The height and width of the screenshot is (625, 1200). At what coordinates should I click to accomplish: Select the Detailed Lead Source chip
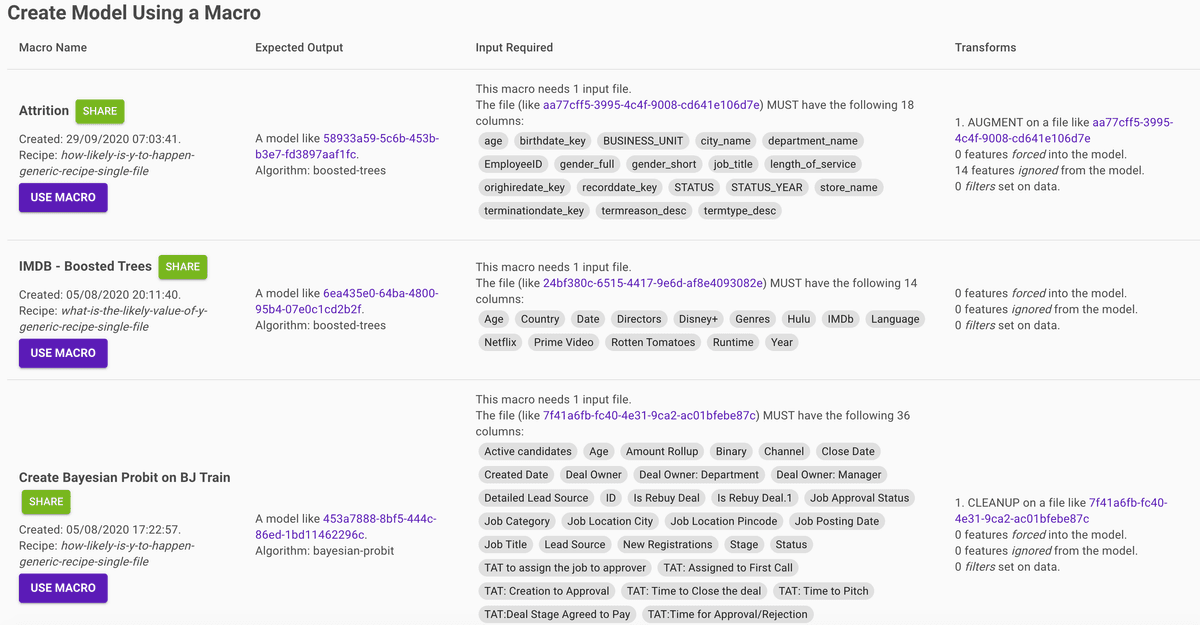pyautogui.click(x=536, y=498)
